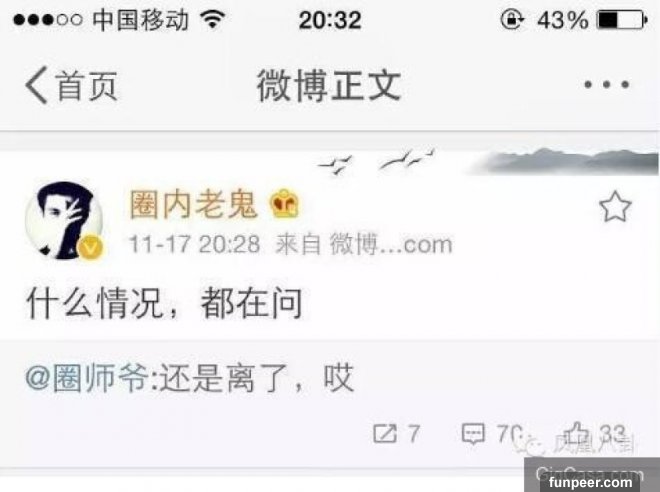The height and width of the screenshot is (492, 660).
Task: Tap the 微博正文 page title
Action: [329, 85]
